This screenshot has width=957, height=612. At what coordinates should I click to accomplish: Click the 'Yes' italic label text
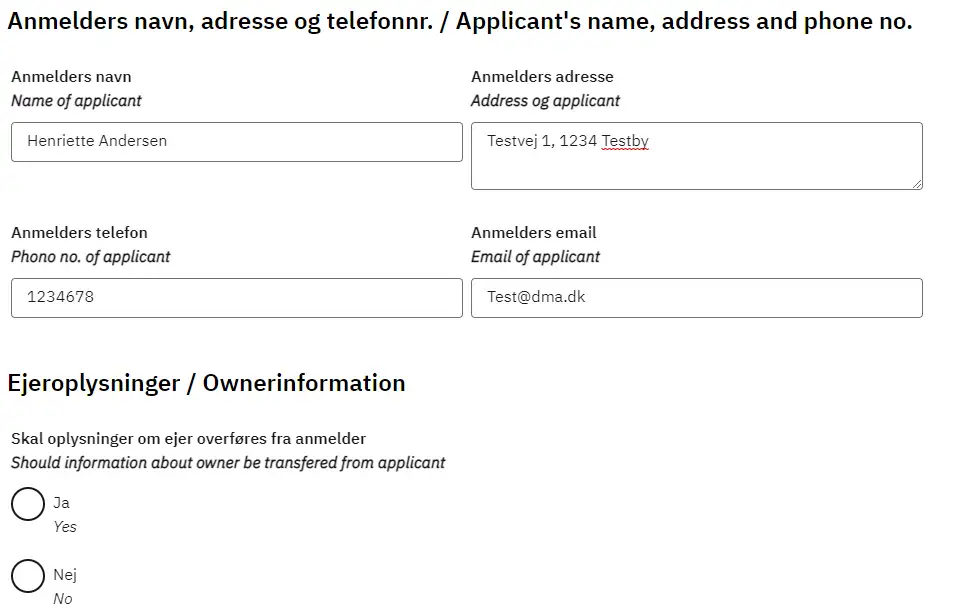click(x=65, y=527)
